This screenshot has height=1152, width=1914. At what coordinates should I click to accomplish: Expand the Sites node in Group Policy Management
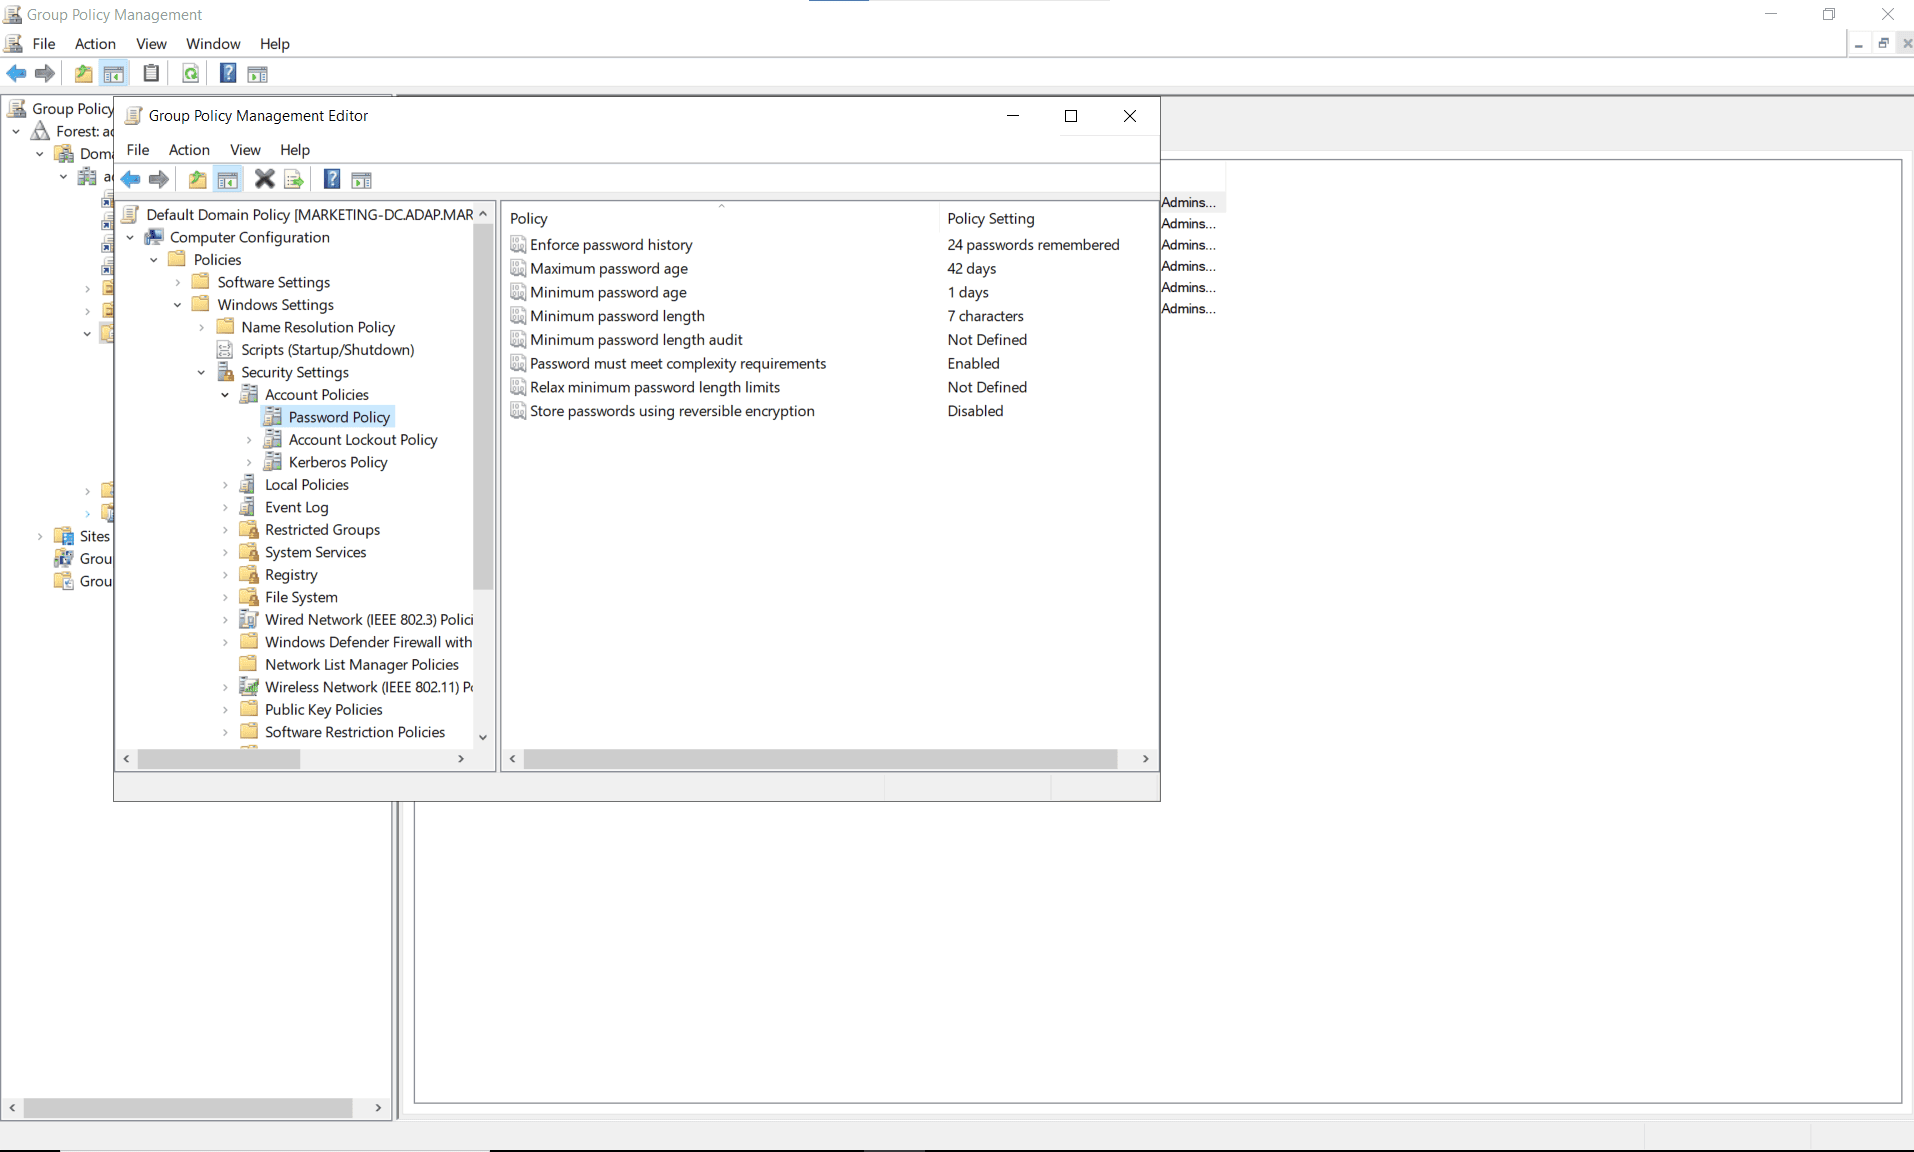(40, 536)
